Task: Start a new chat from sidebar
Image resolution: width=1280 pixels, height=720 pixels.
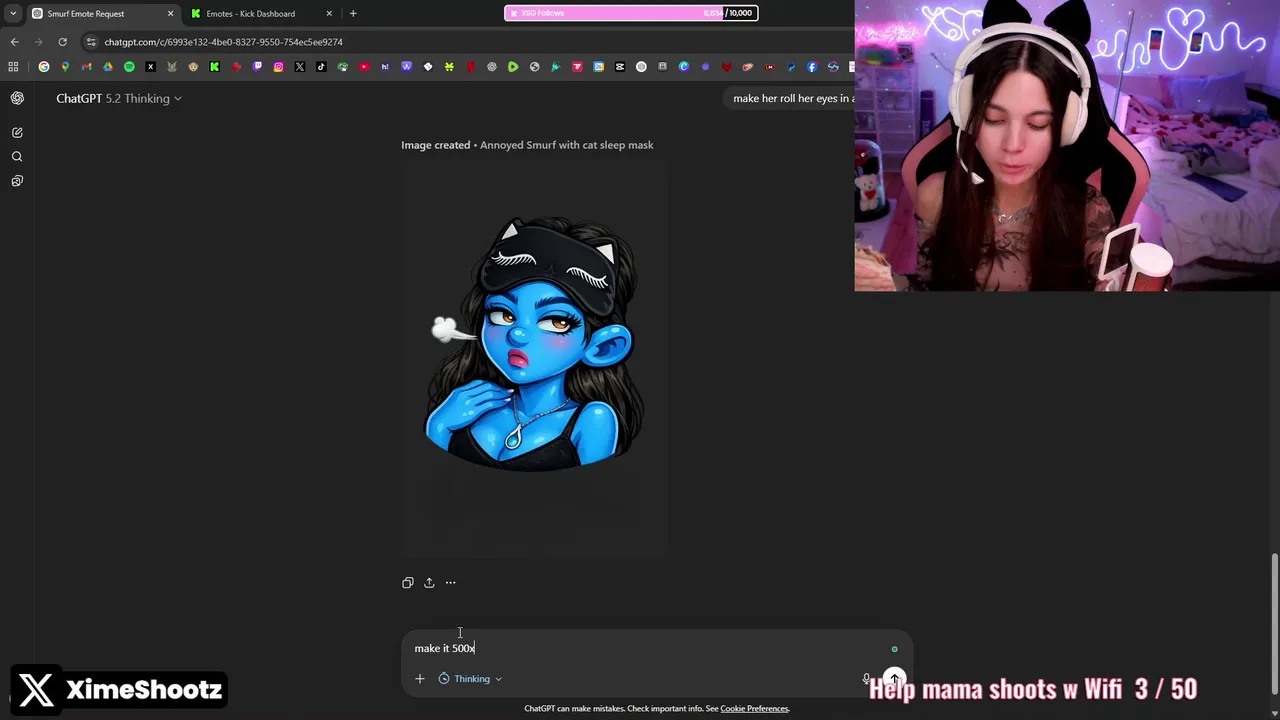Action: coord(17,132)
